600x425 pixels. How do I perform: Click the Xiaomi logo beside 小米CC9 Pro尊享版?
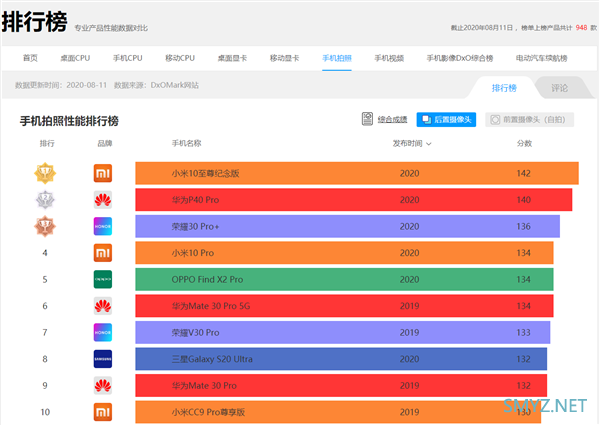(103, 412)
